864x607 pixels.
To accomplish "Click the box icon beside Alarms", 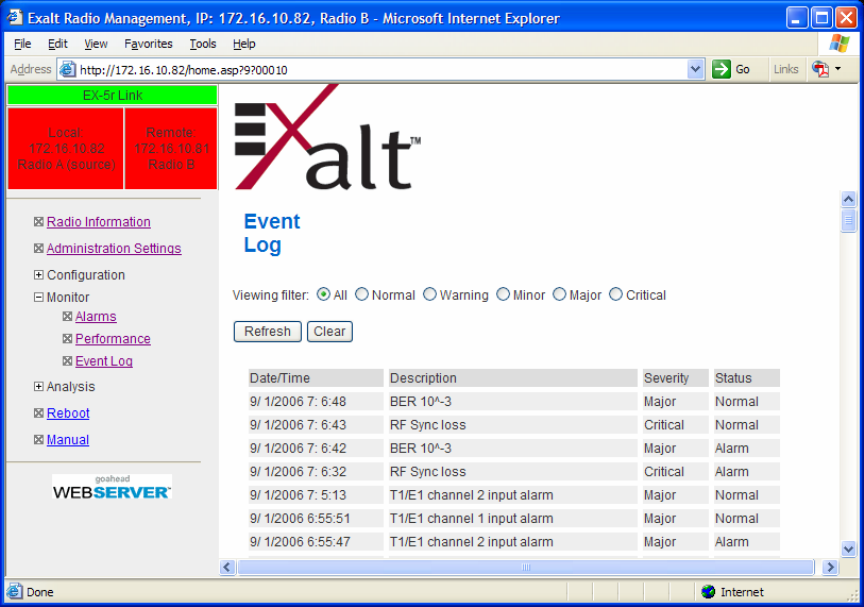I will [67, 316].
